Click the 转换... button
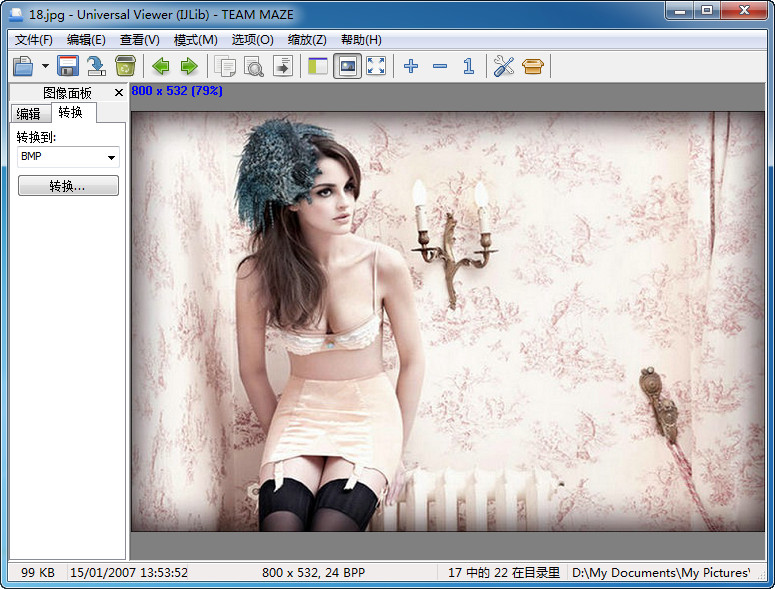The image size is (775, 589). (68, 186)
